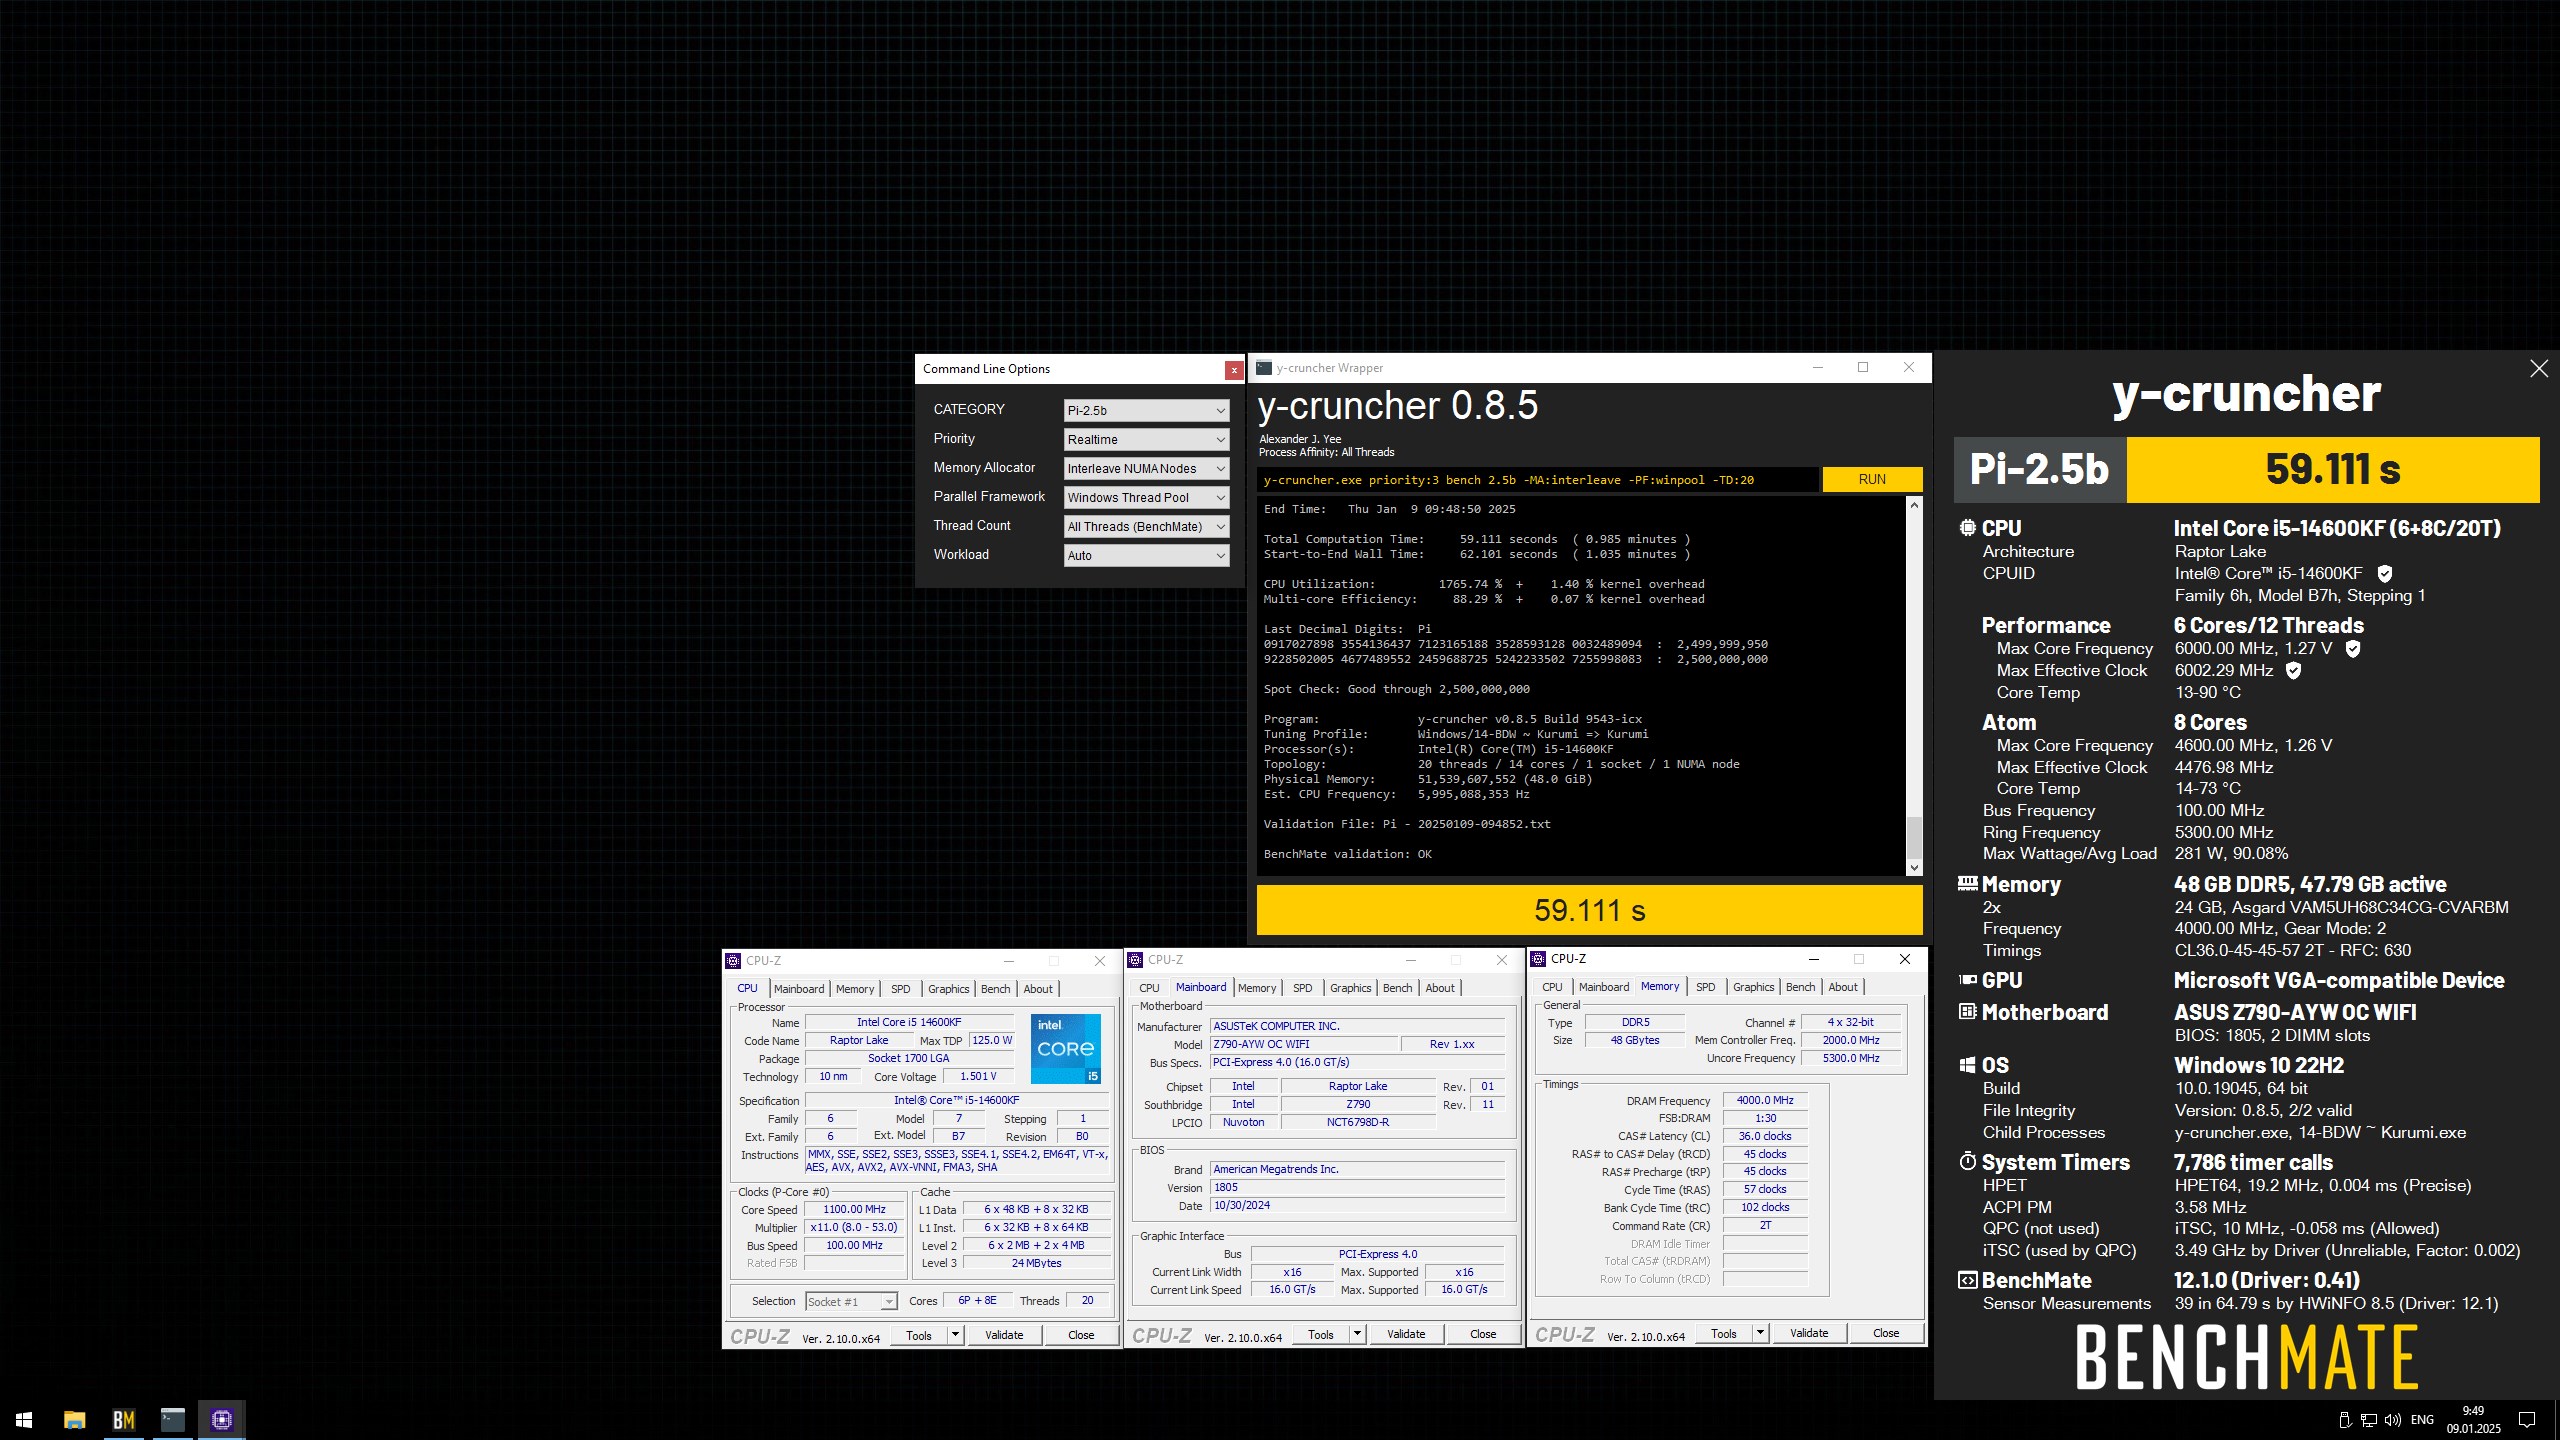Click the BenchMate Motherboard section icon
Viewport: 2560px width, 1440px height.
(1967, 1012)
